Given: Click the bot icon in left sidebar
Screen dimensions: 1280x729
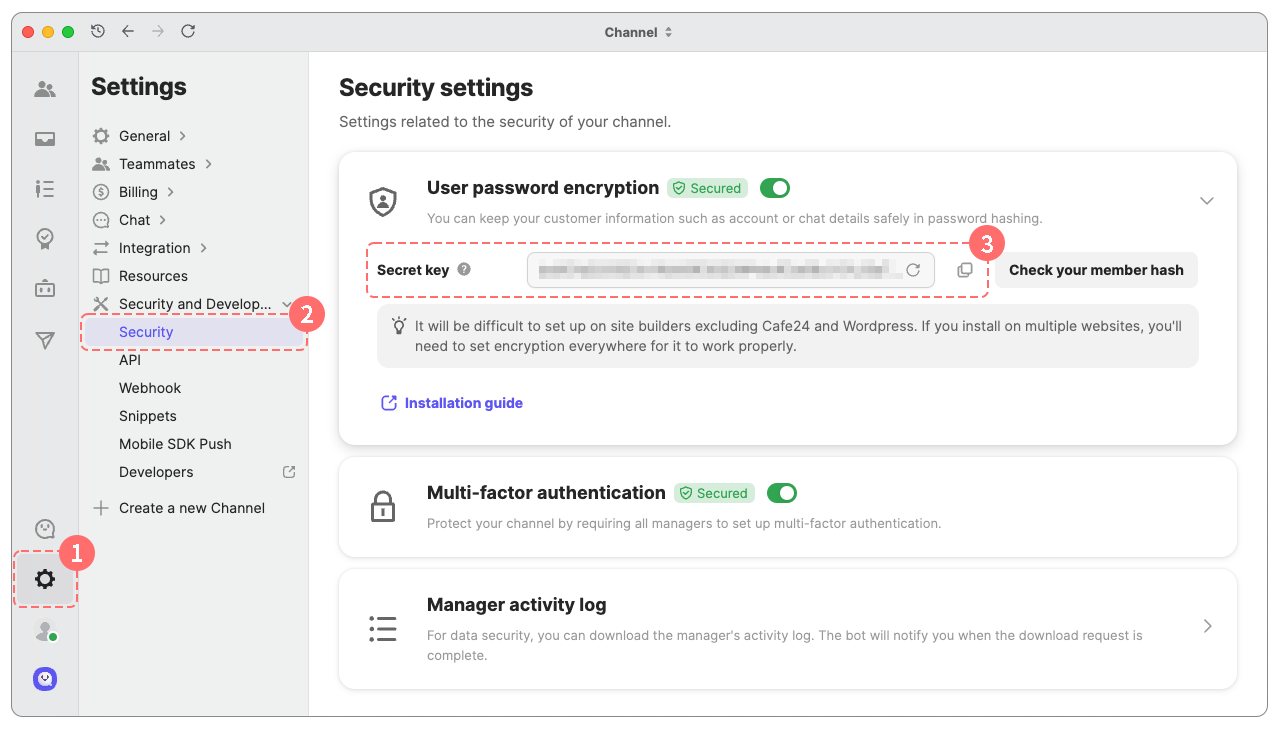Looking at the screenshot, I should (x=45, y=289).
